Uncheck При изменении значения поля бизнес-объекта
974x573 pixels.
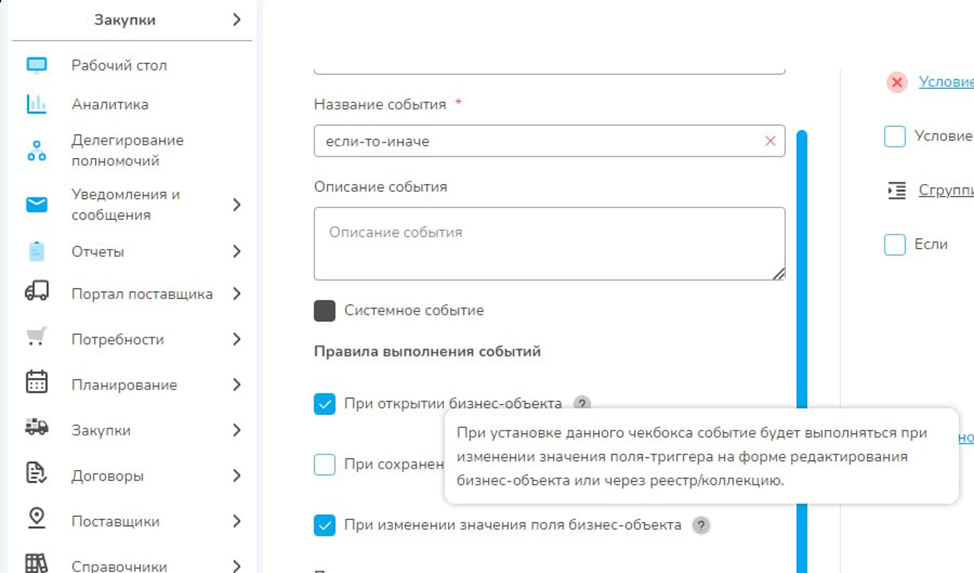(x=324, y=525)
